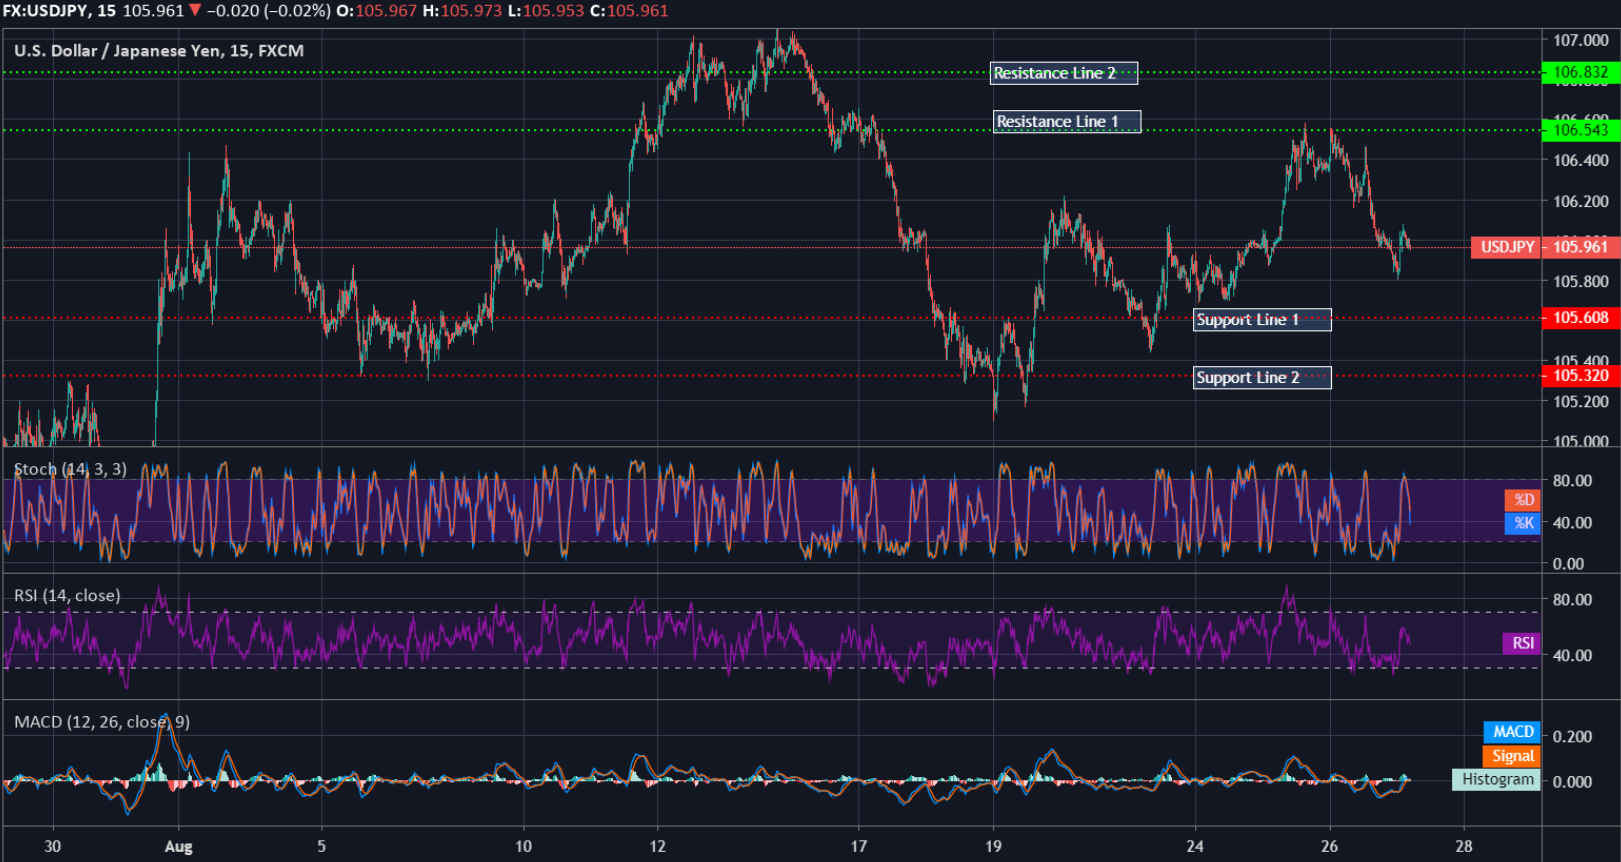Click the red down arrow in header
Viewport: 1621px width, 862px height.
pyautogui.click(x=195, y=11)
